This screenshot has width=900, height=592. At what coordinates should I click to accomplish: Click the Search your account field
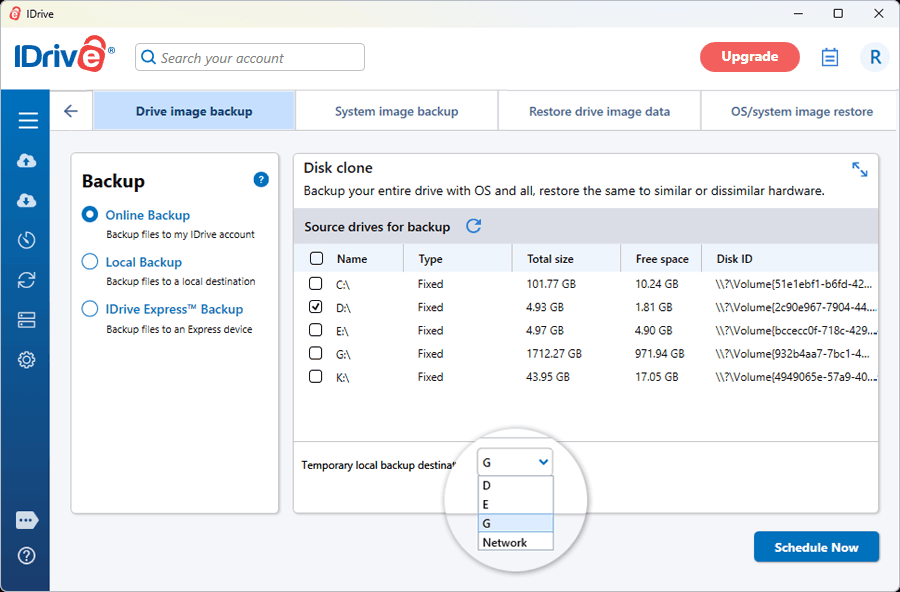click(x=250, y=57)
